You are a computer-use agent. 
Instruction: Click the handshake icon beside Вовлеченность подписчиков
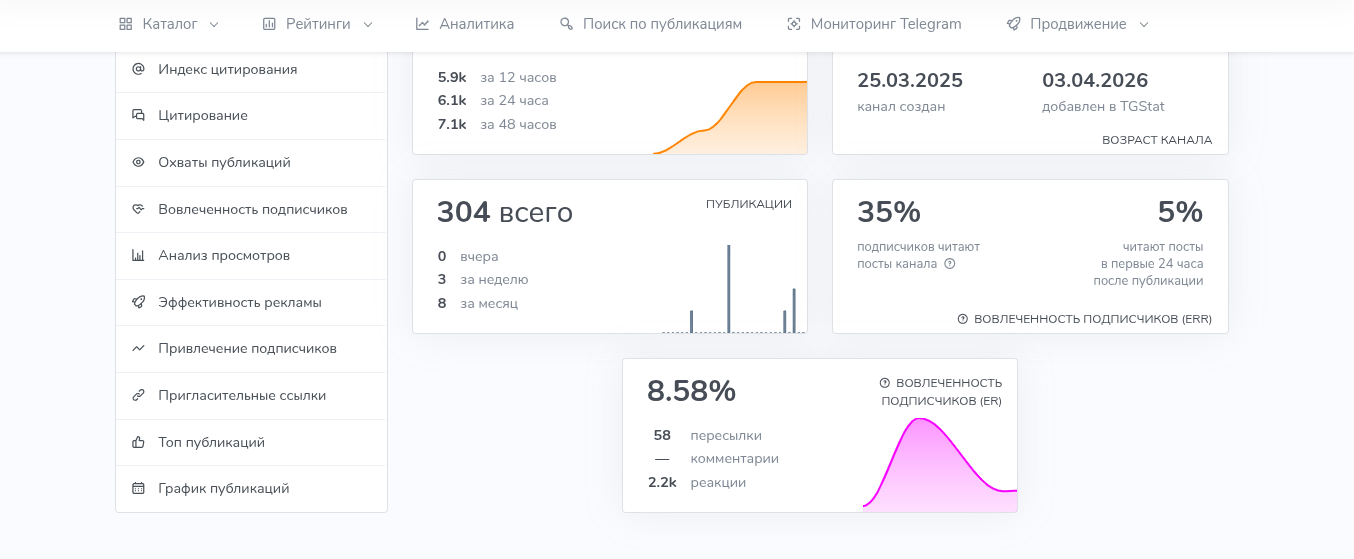click(x=139, y=209)
